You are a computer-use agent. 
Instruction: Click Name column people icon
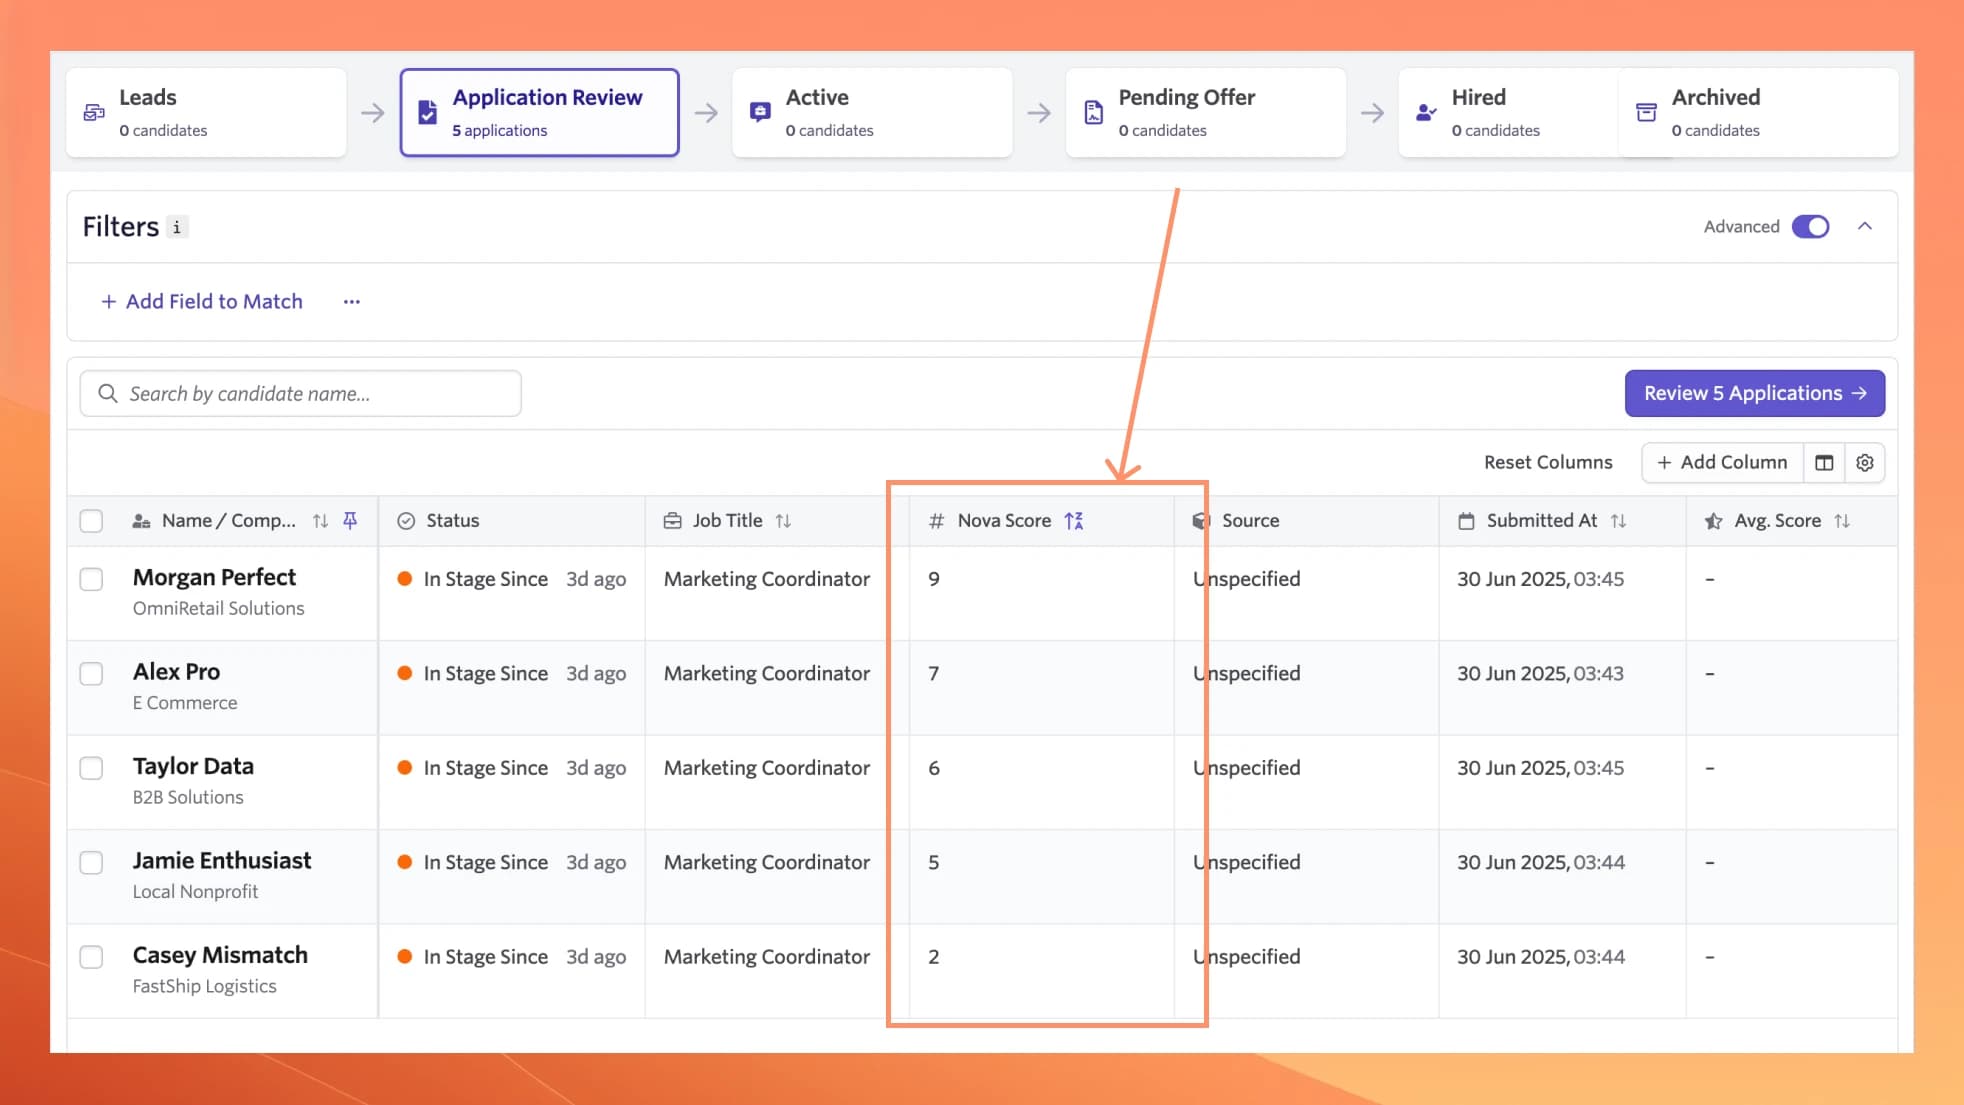click(141, 520)
